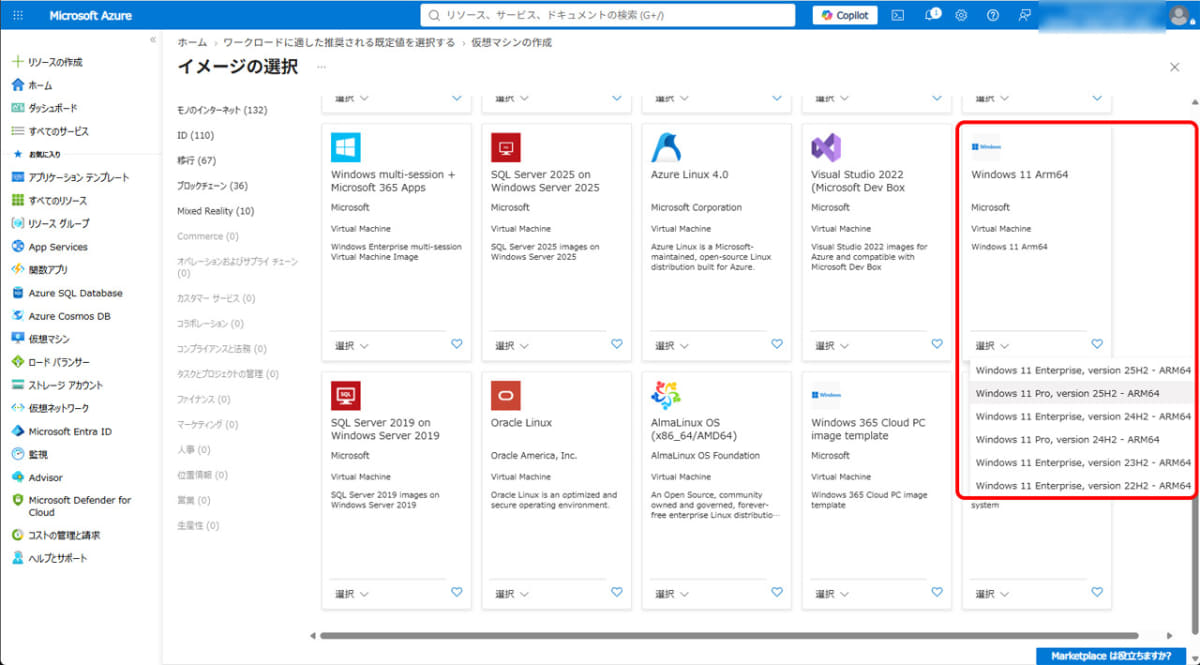Favorite Azure Linux 4.0 card heart
Screen dimensions: 1200x665
[x=777, y=344]
